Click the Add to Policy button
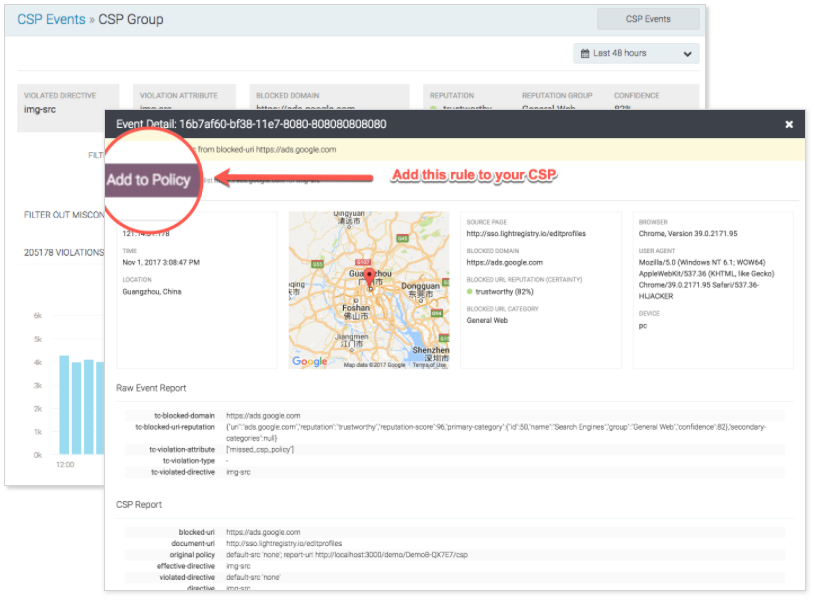The height and width of the screenshot is (601, 814). [149, 180]
